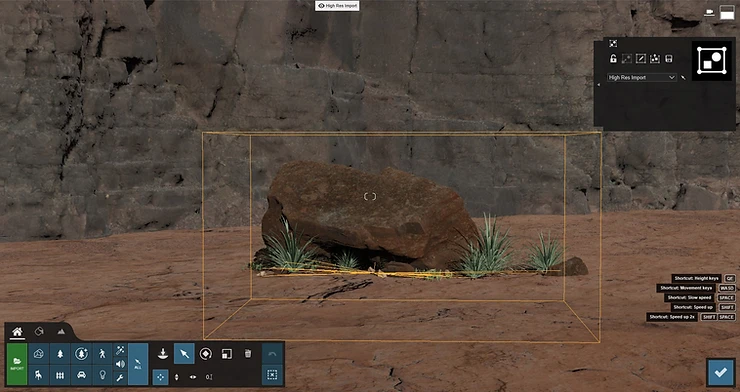Enable the free Move tool
740x392 pixels.
[160, 377]
